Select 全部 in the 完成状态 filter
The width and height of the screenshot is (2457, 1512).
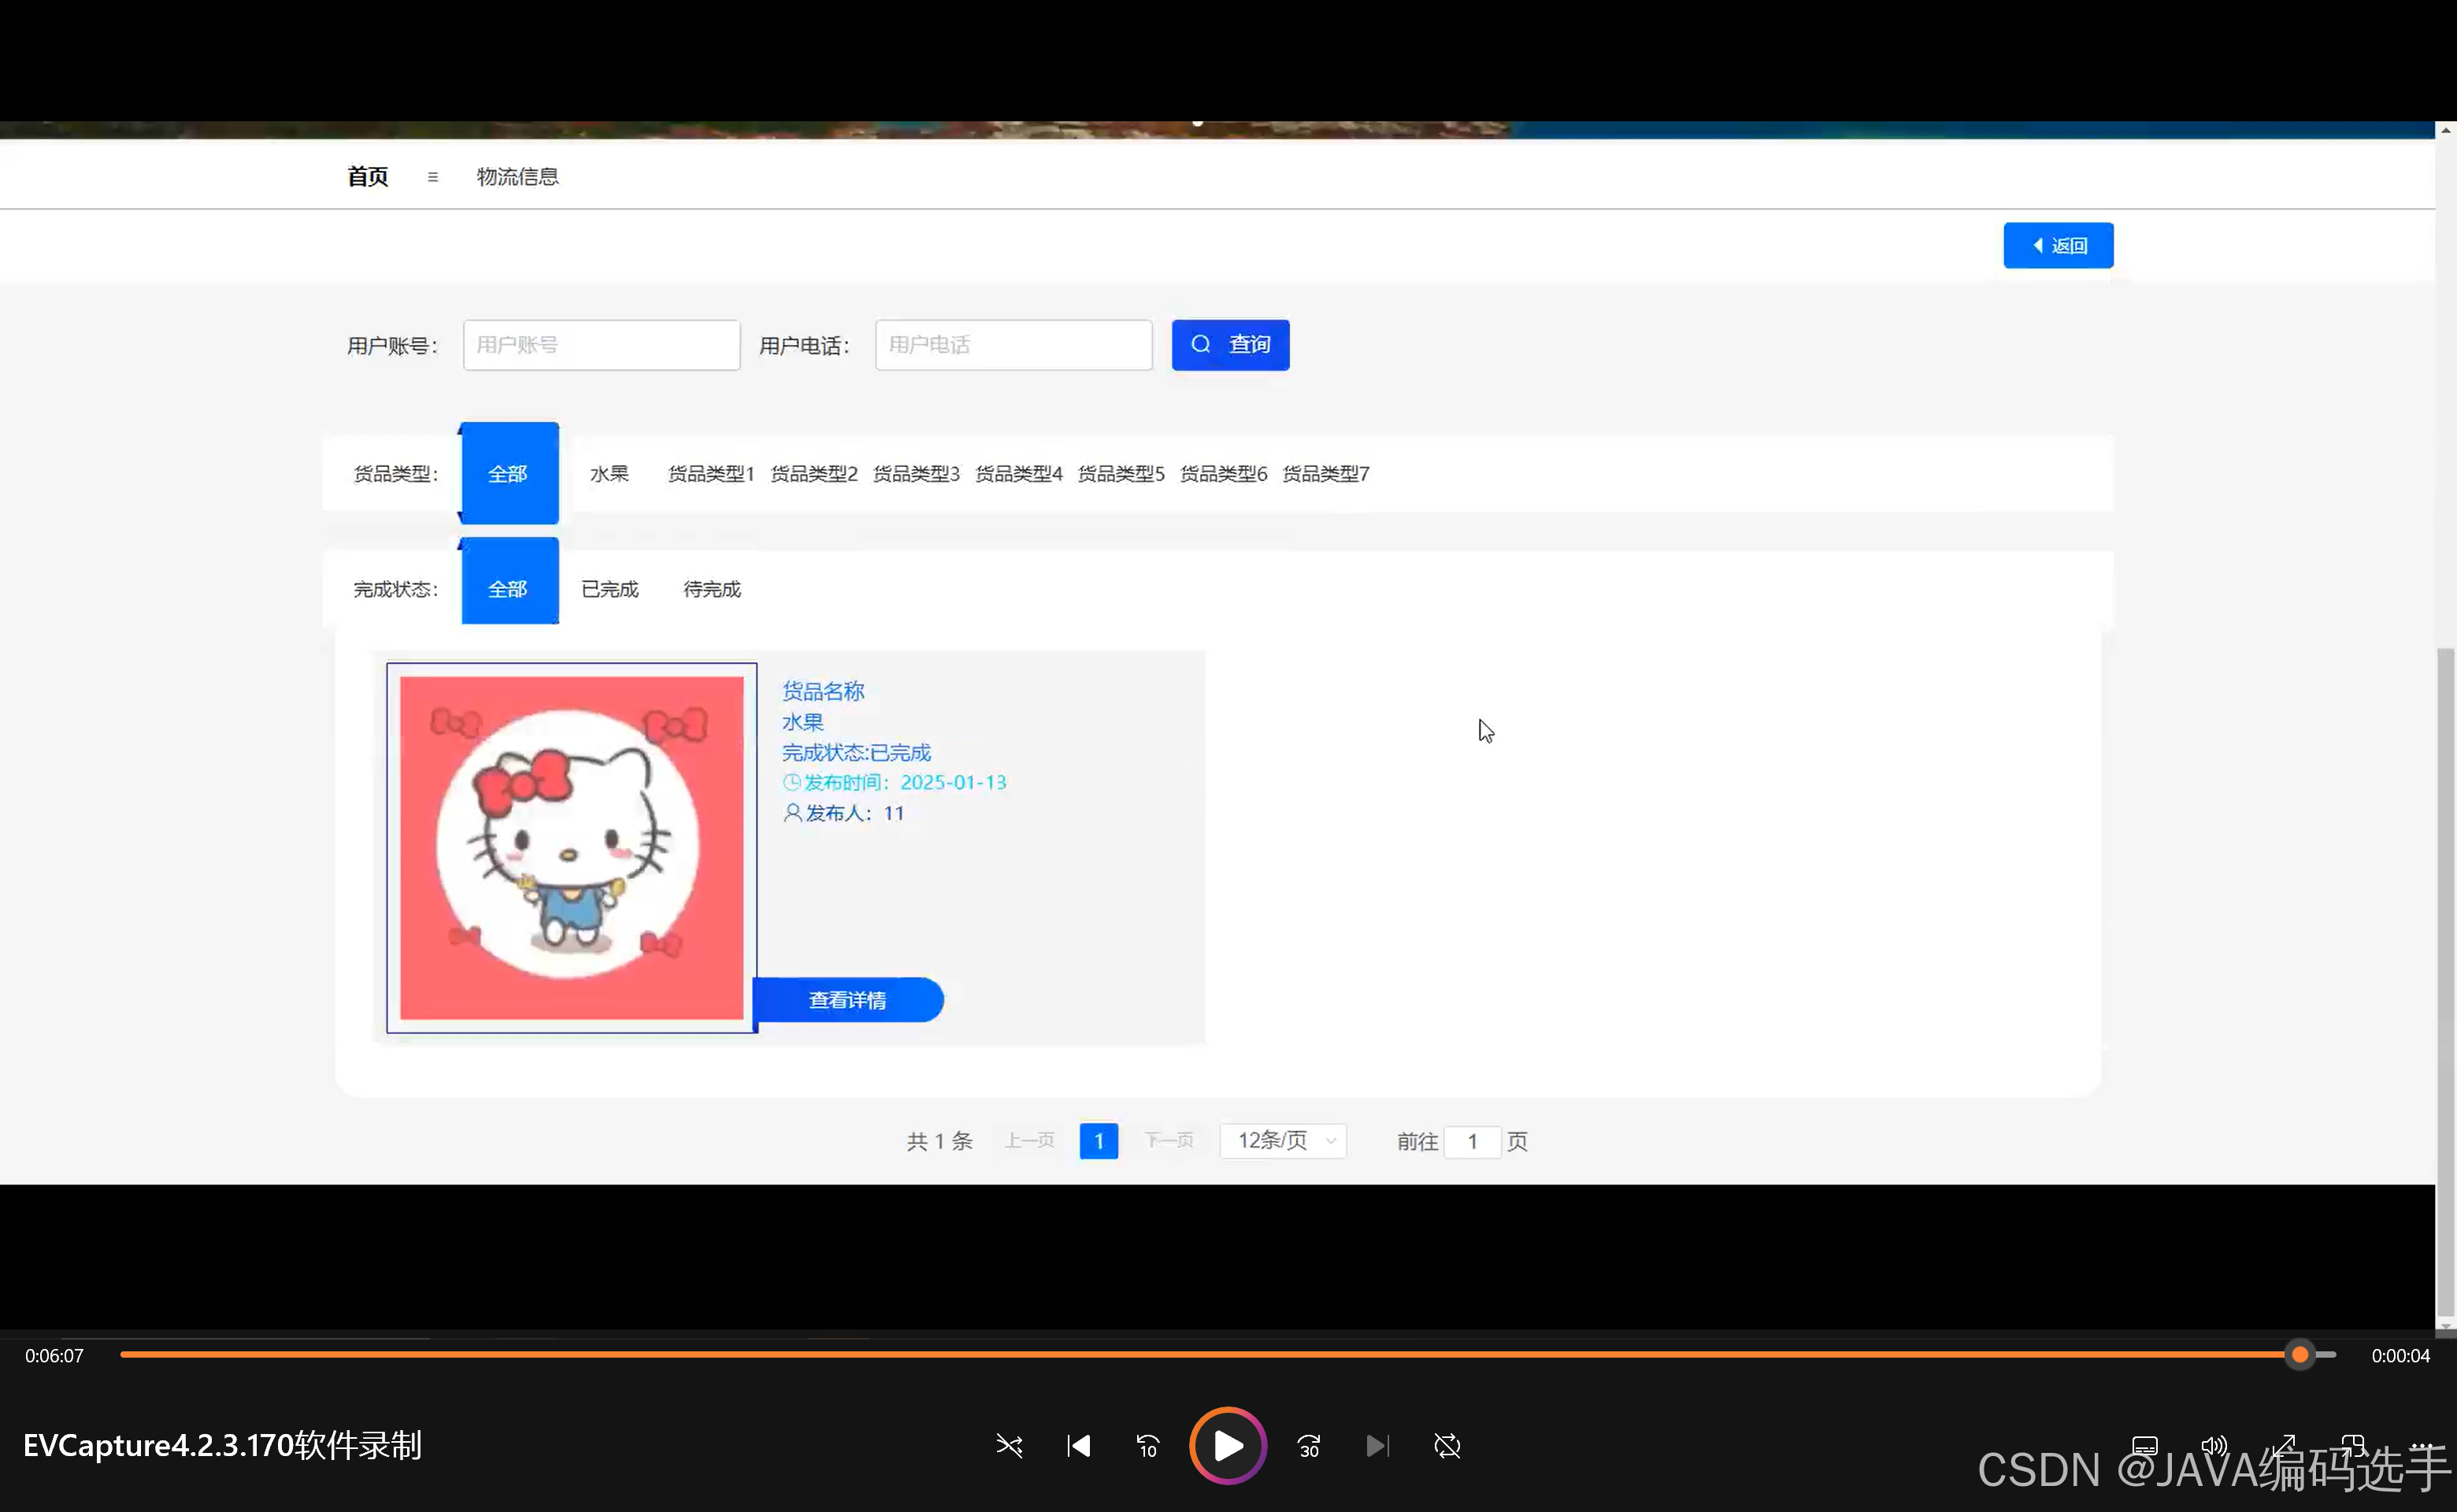509,581
